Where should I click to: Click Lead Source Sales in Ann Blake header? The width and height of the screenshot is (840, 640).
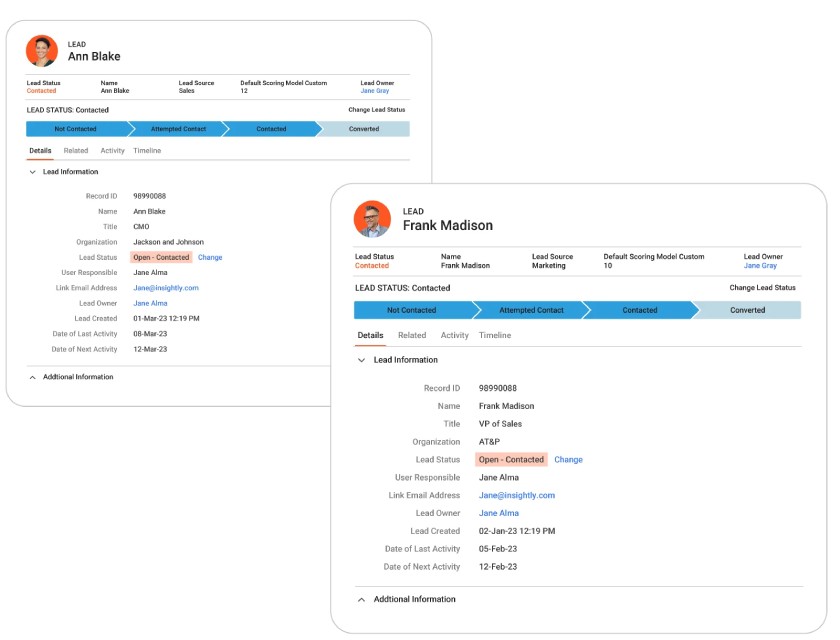coord(186,91)
